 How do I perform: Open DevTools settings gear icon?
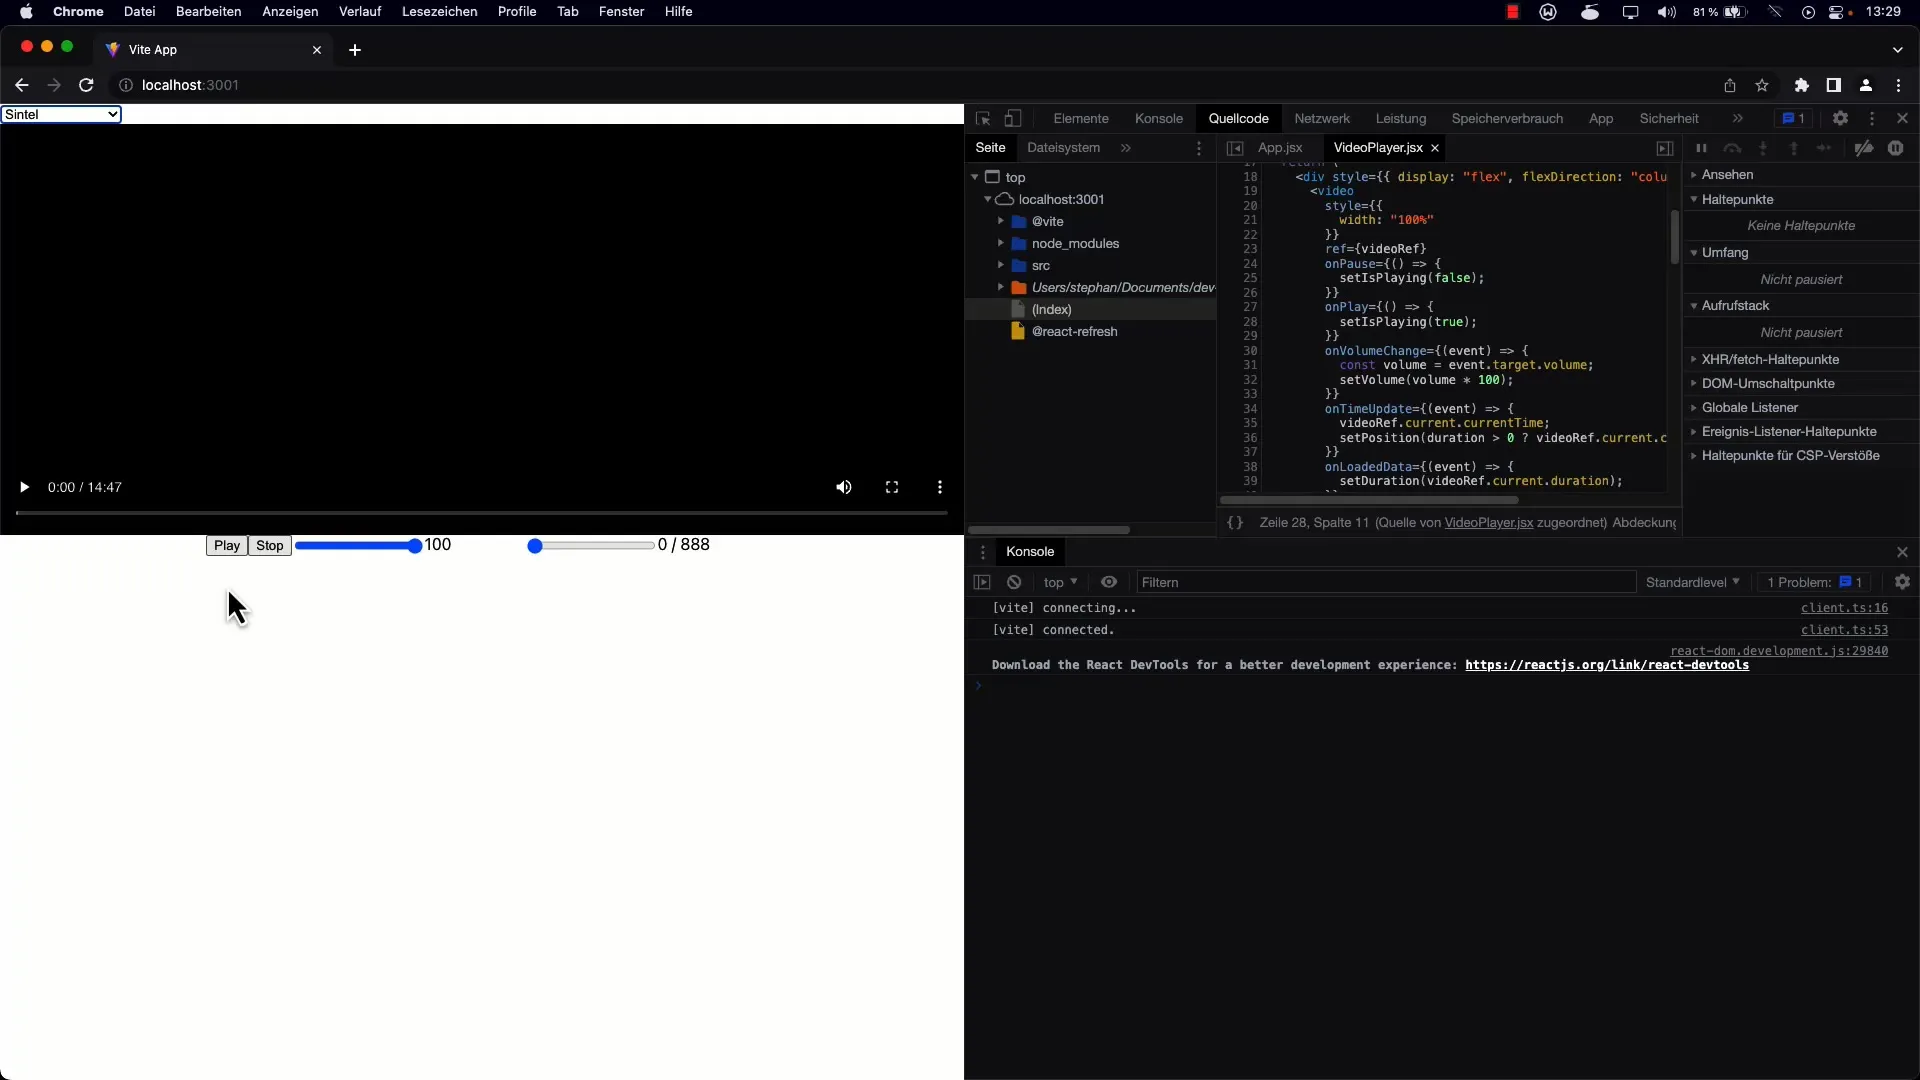click(1840, 118)
